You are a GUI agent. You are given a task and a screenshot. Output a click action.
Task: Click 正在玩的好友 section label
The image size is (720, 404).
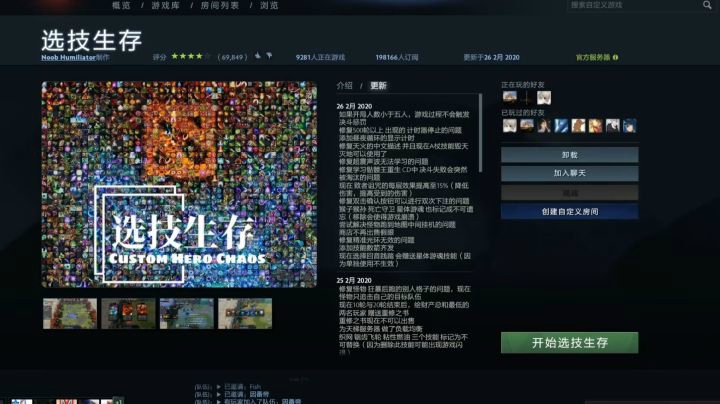point(523,84)
